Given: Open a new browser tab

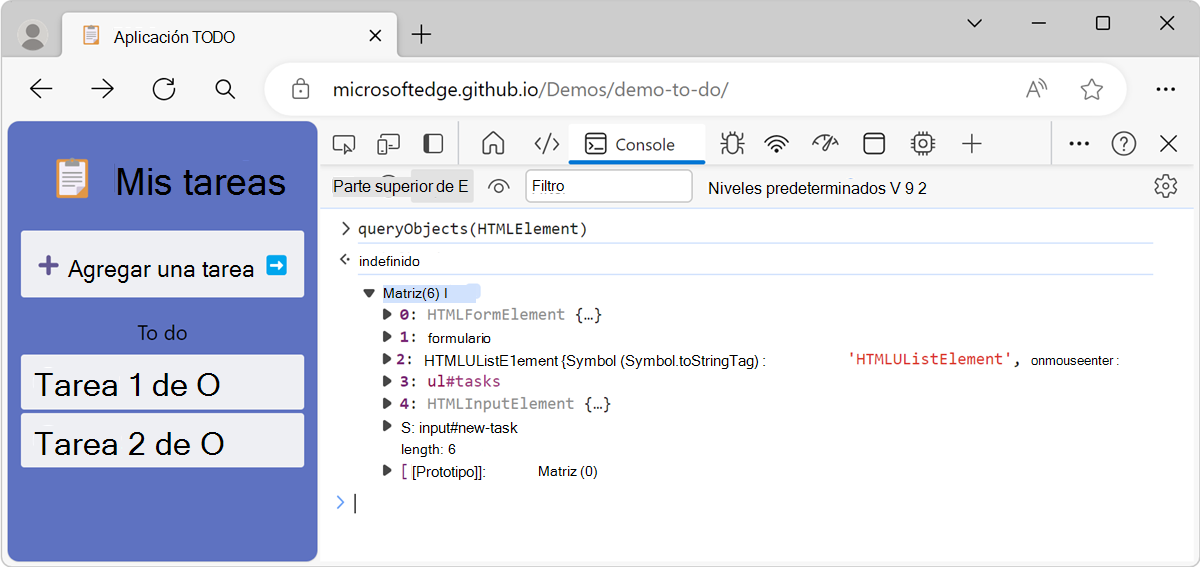Looking at the screenshot, I should [x=421, y=35].
